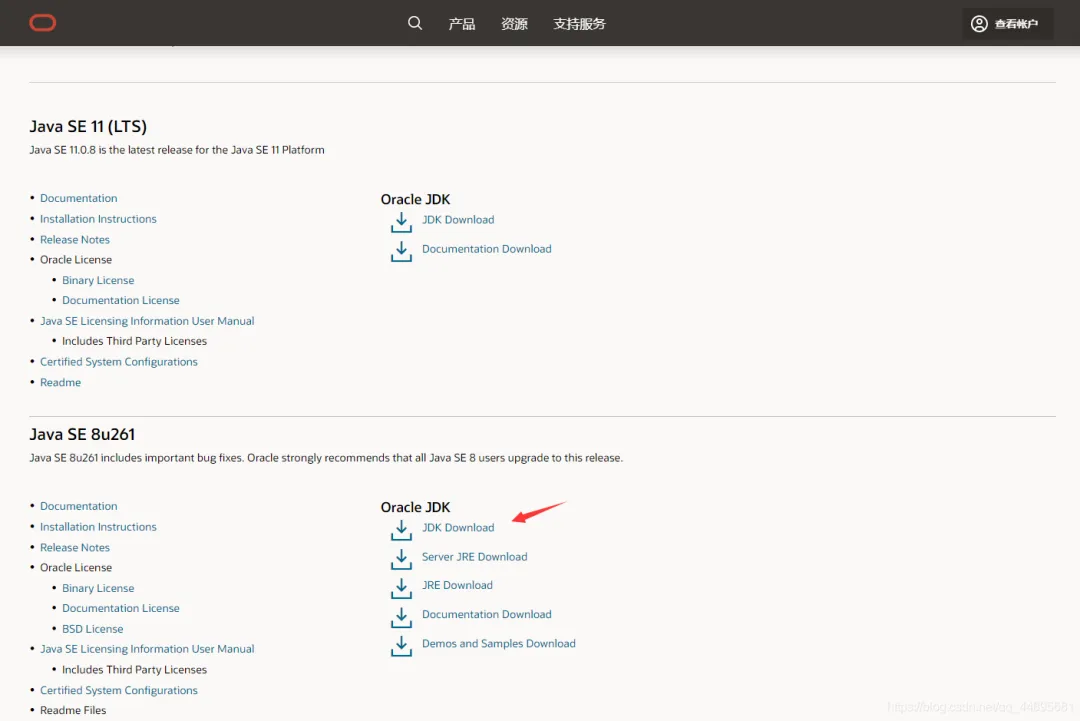
Task: Open the search magnifier icon
Action: coord(415,23)
